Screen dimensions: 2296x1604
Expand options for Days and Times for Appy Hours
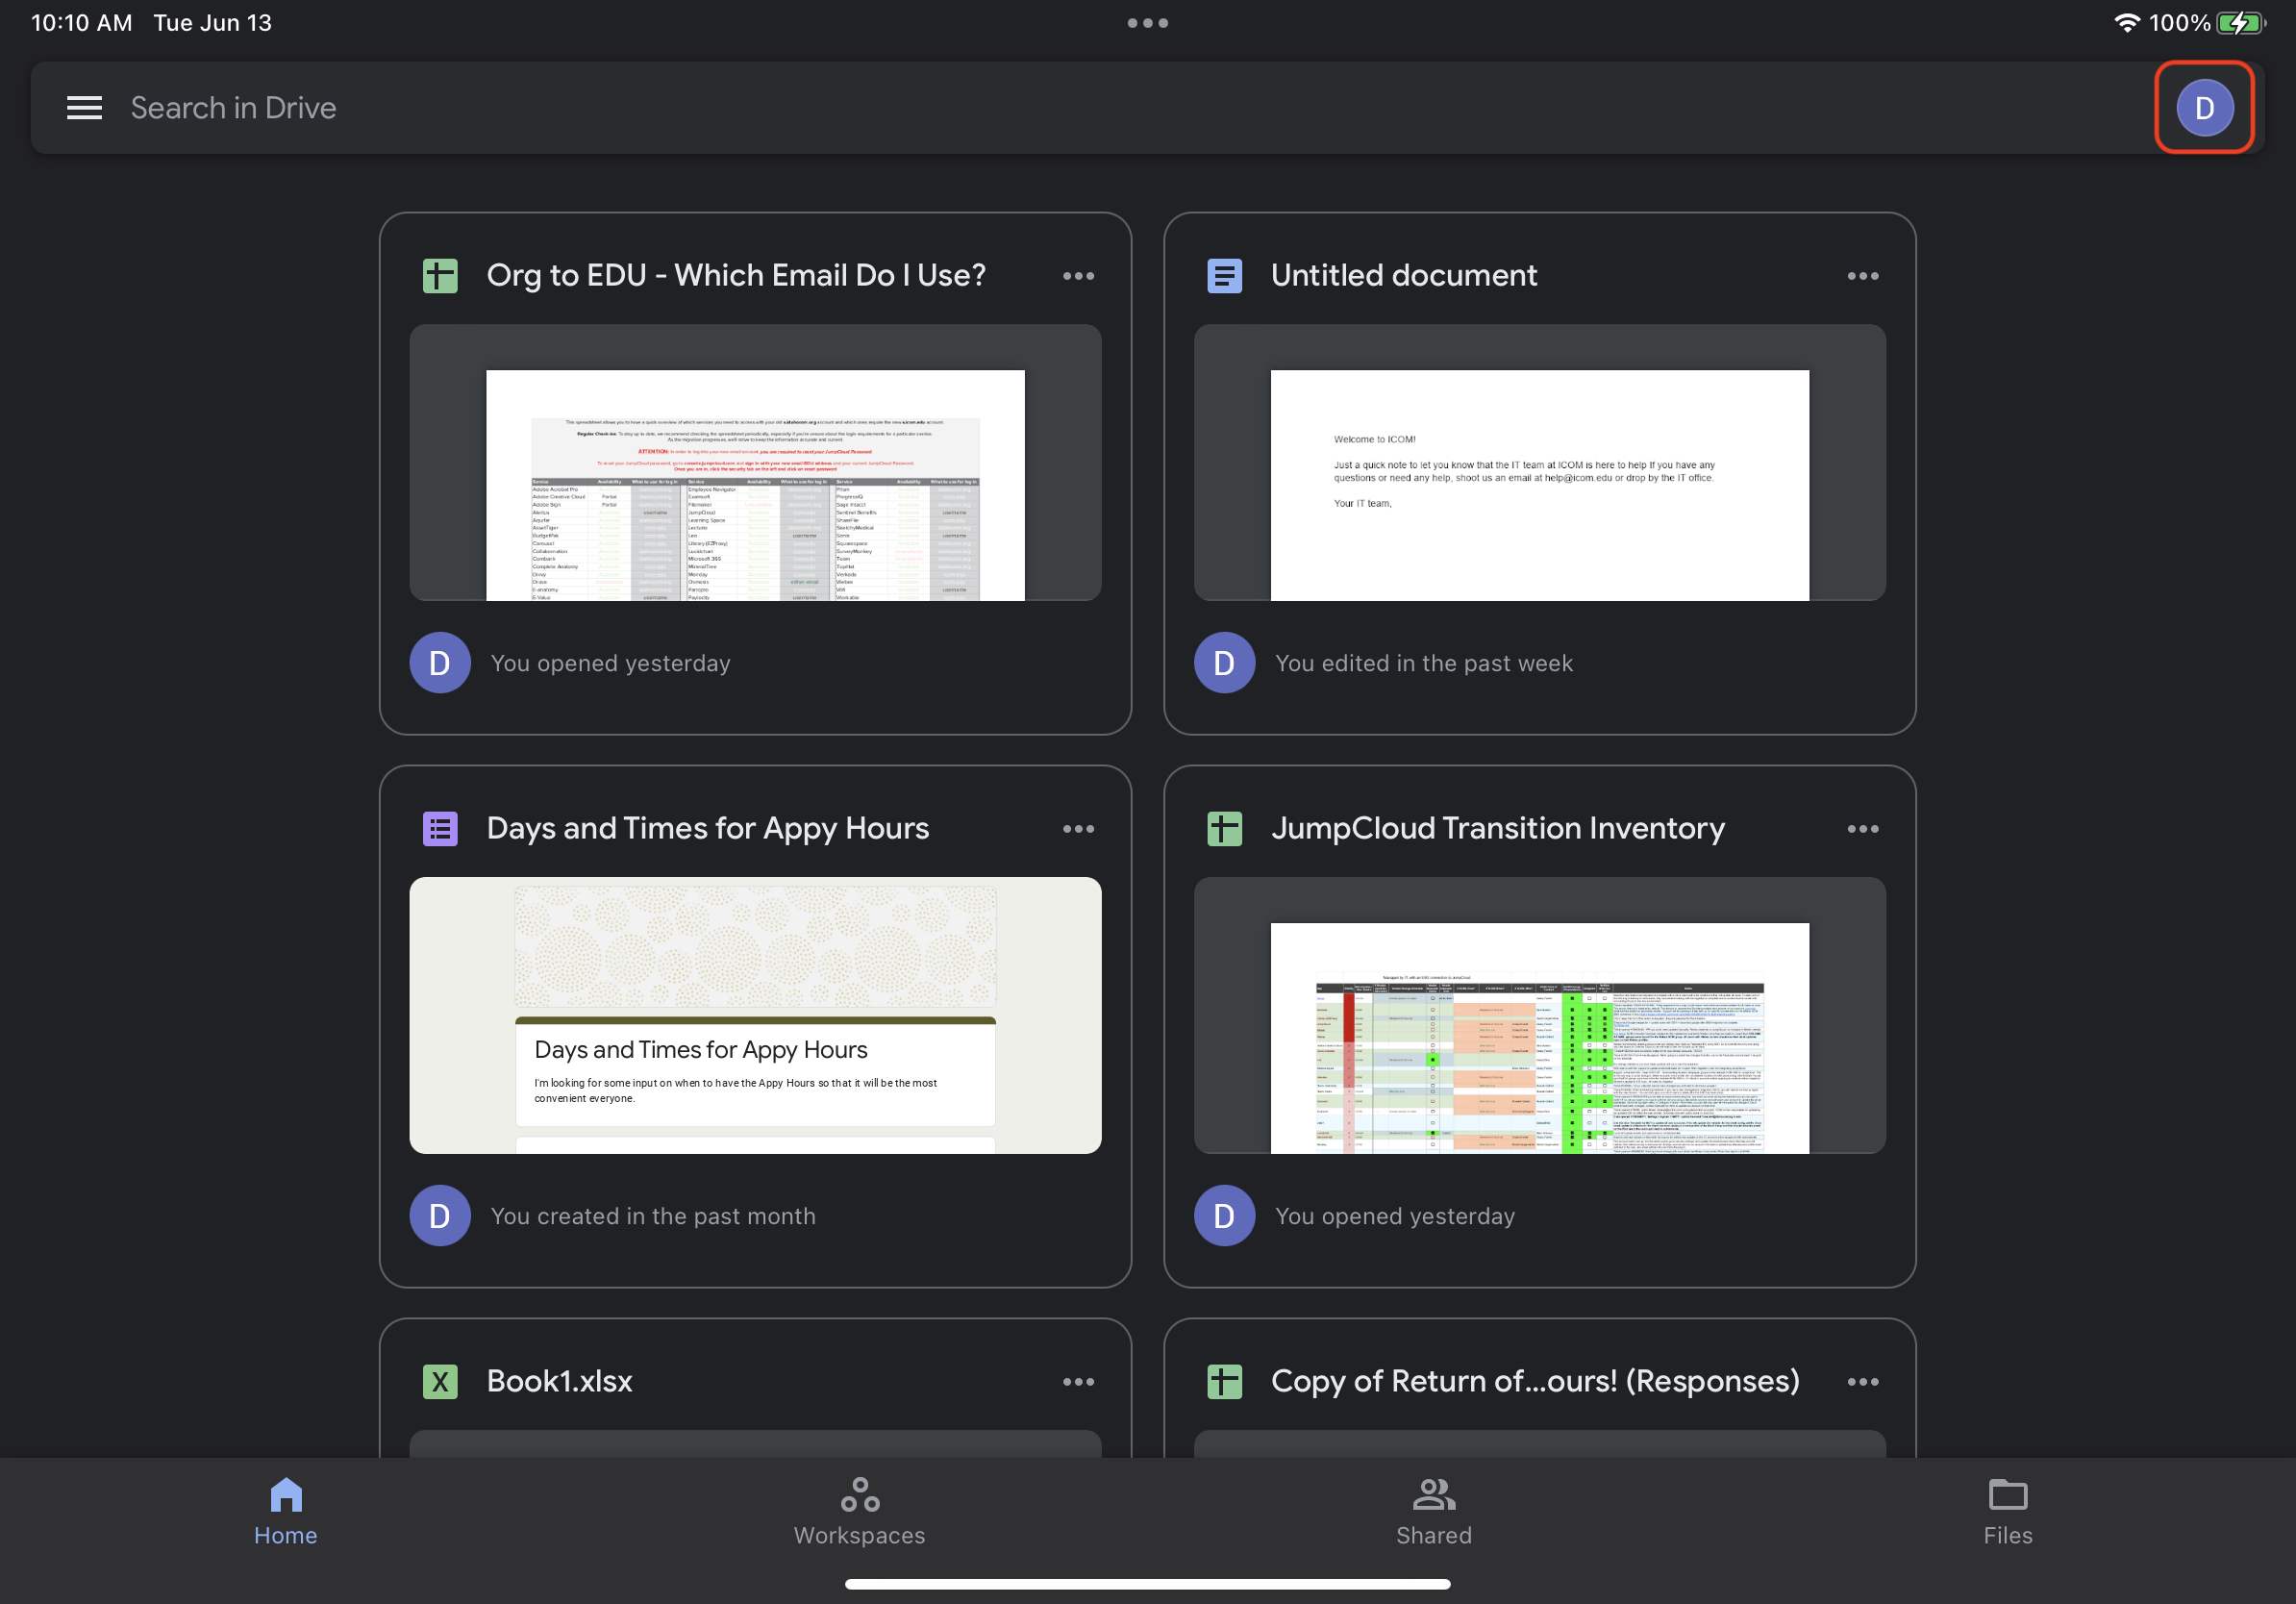coord(1078,827)
